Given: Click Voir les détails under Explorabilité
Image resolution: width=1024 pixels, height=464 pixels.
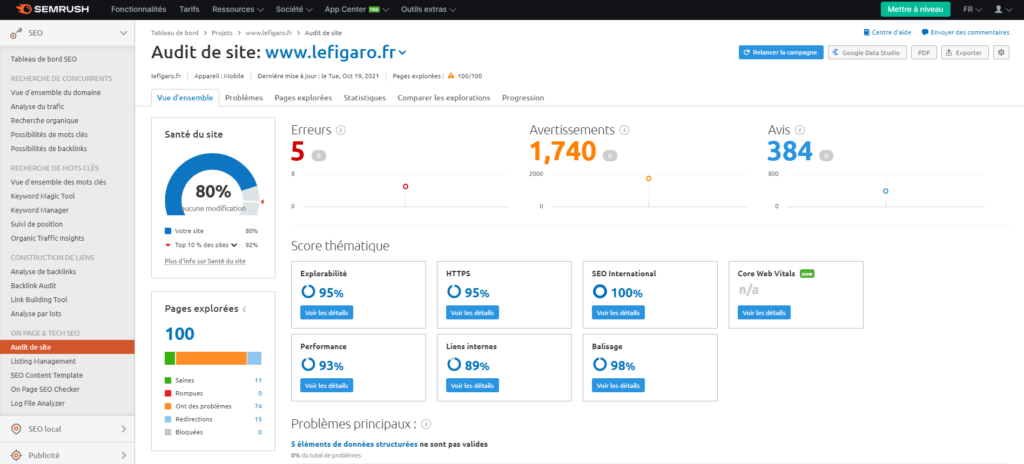Looking at the screenshot, I should tap(327, 312).
